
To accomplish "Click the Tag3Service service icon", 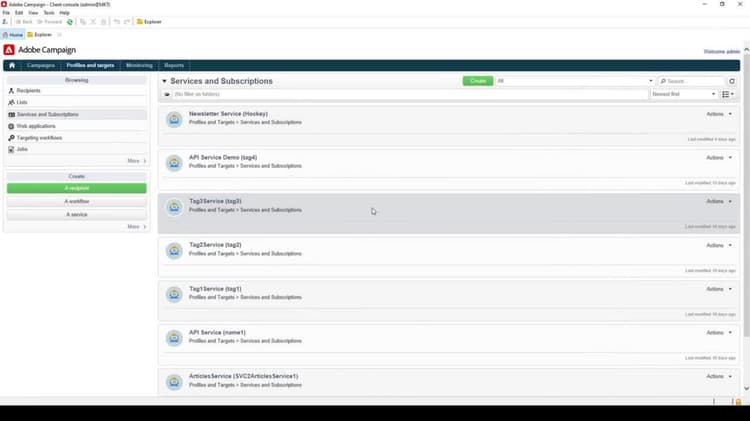I will (174, 207).
